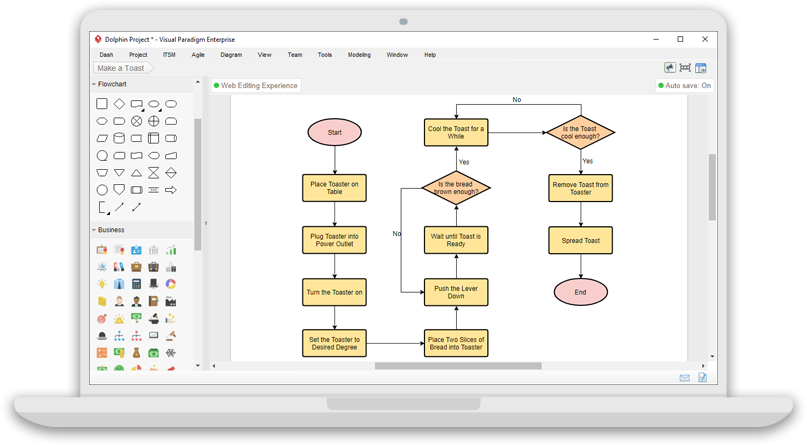Click the horizontal scrollbar below the diagram
807x445 pixels.
pos(458,366)
